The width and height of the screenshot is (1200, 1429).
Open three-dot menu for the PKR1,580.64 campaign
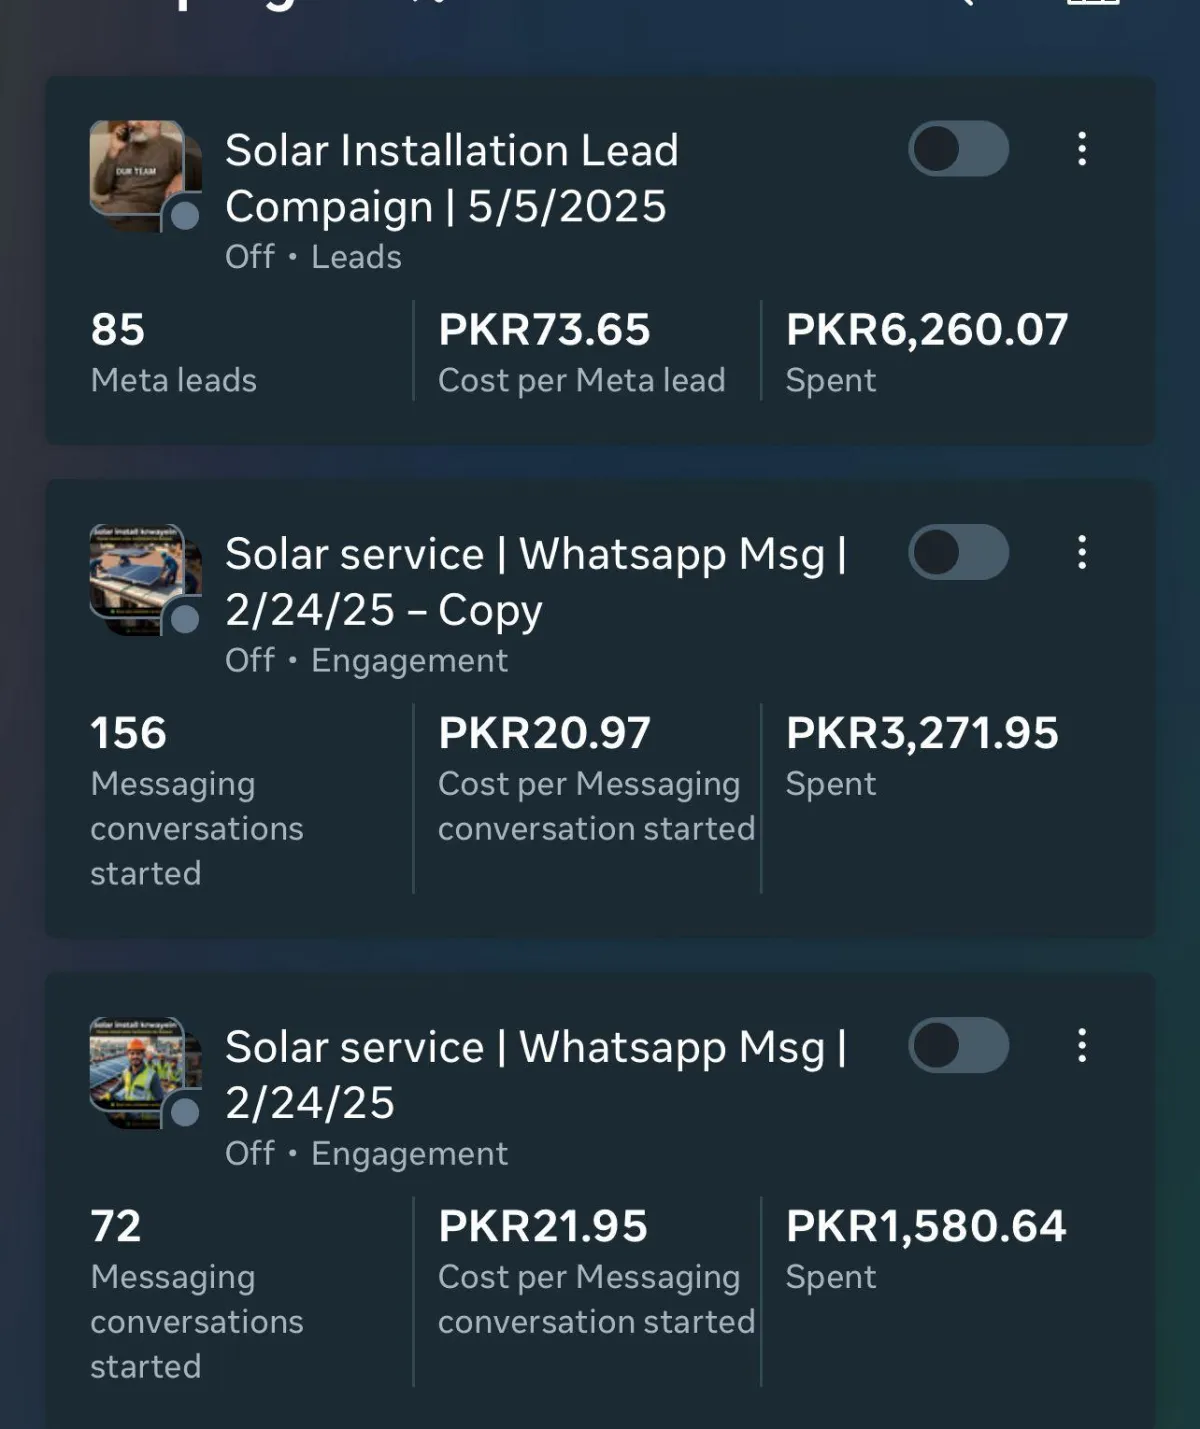[1081, 1045]
